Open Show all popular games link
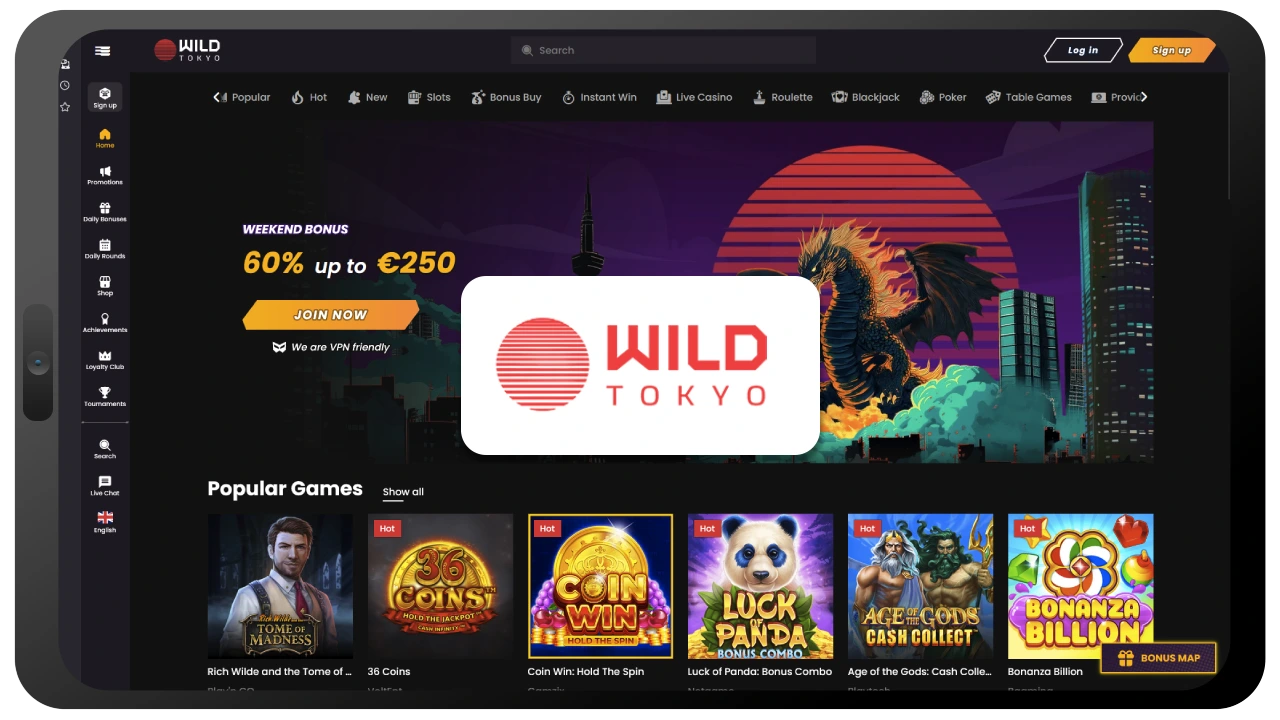 point(403,492)
